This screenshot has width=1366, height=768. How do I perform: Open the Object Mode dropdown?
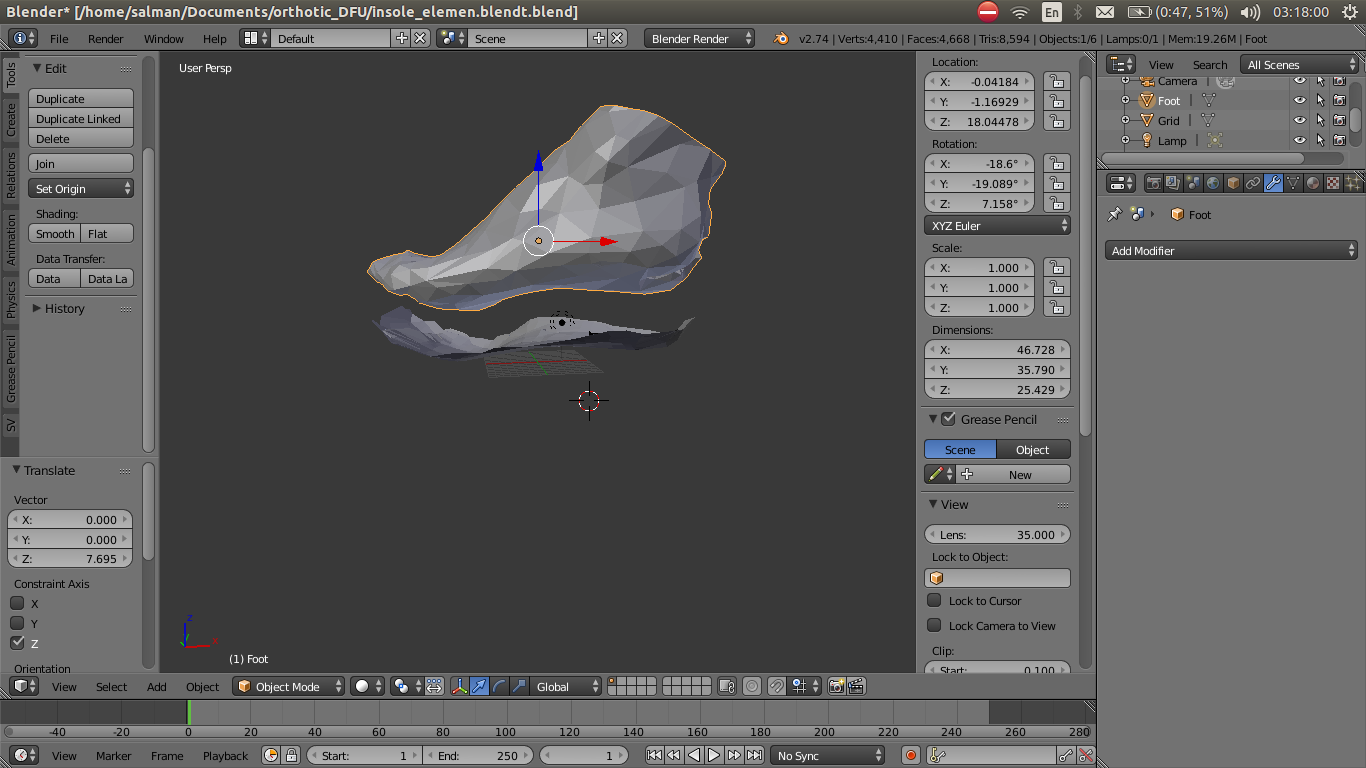pyautogui.click(x=288, y=686)
